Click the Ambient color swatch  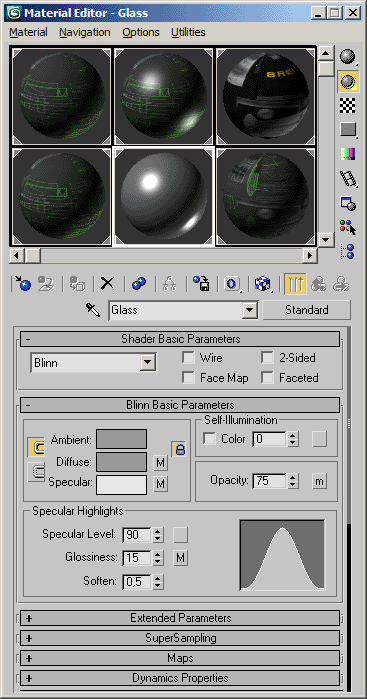pyautogui.click(x=122, y=439)
